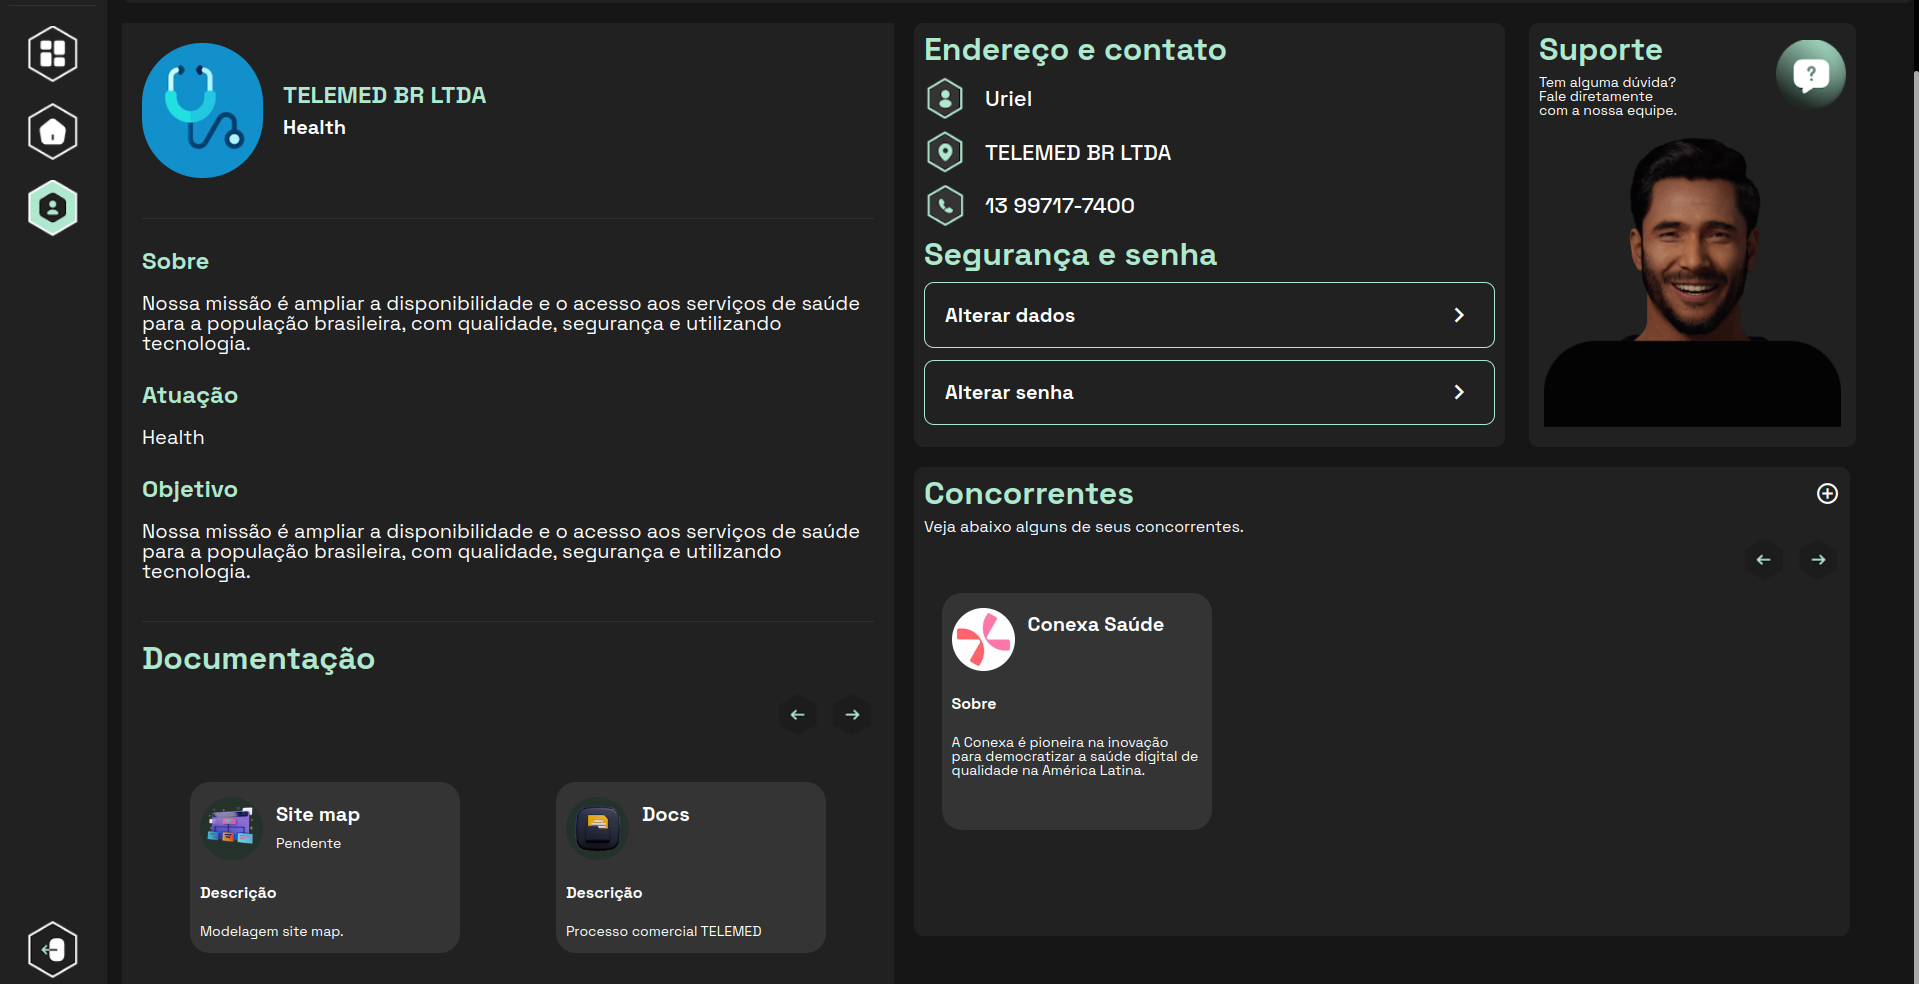Click the Descrição label in Docs card

pyautogui.click(x=604, y=893)
